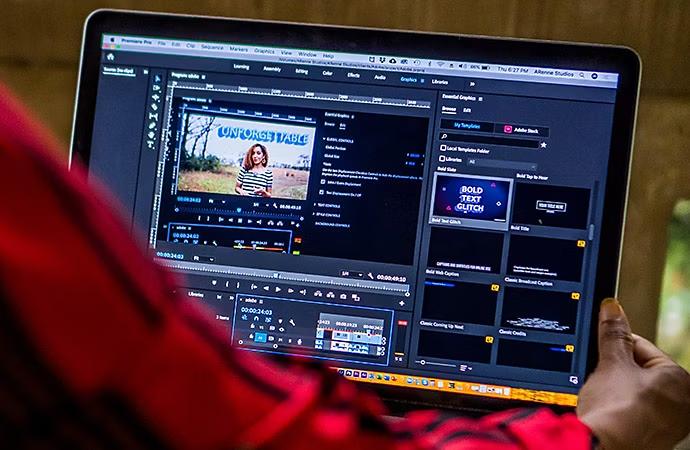
Task: Open the playback resolution dropdown
Action: 352,274
